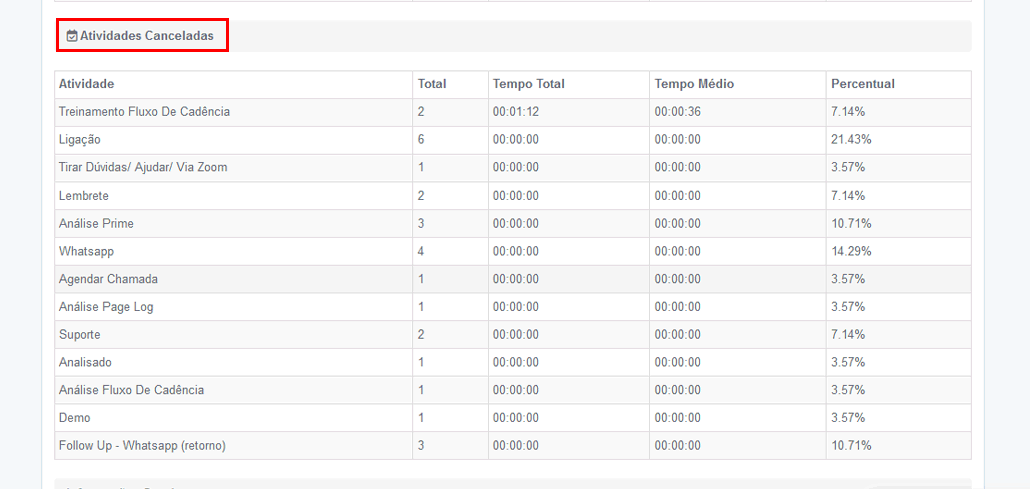1030x489 pixels.
Task: Select the Treinamento Fluxo De Cadência row
Action: [513, 112]
